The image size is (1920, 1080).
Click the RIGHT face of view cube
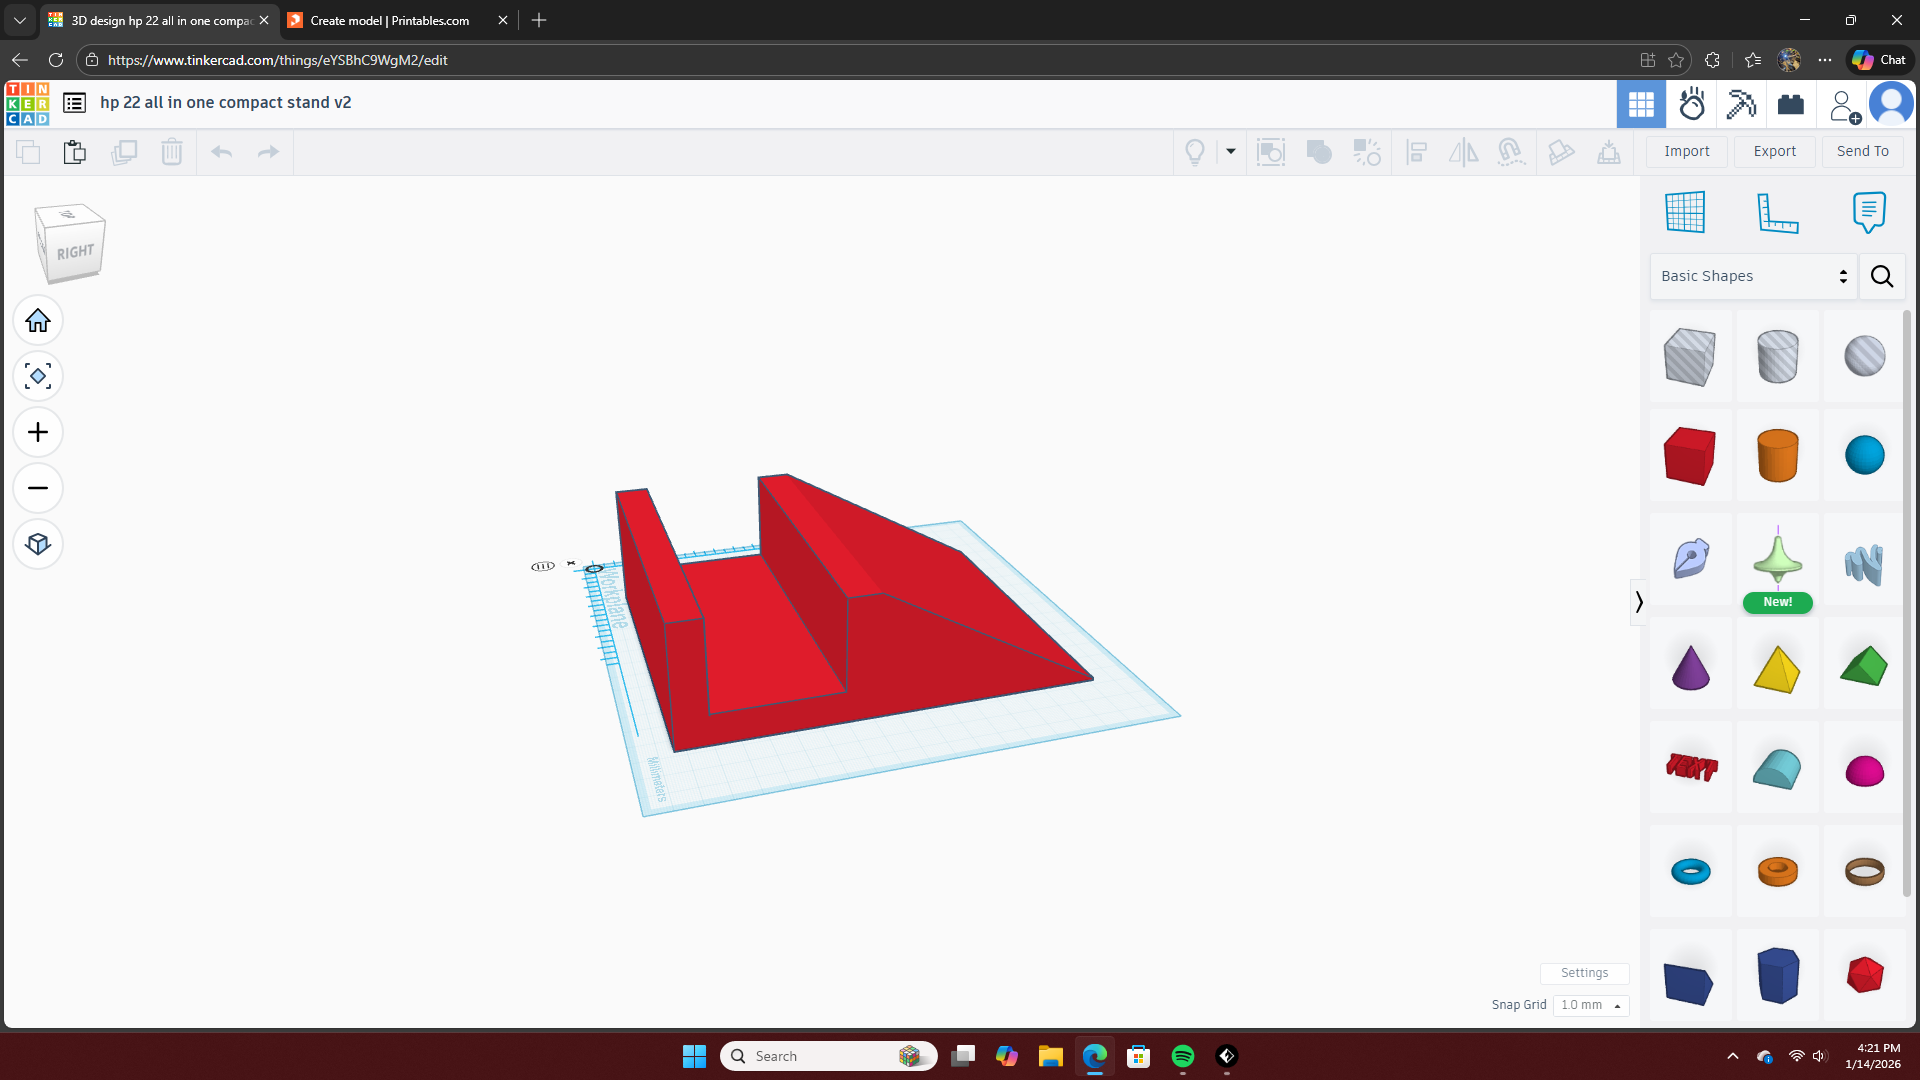[x=75, y=252]
